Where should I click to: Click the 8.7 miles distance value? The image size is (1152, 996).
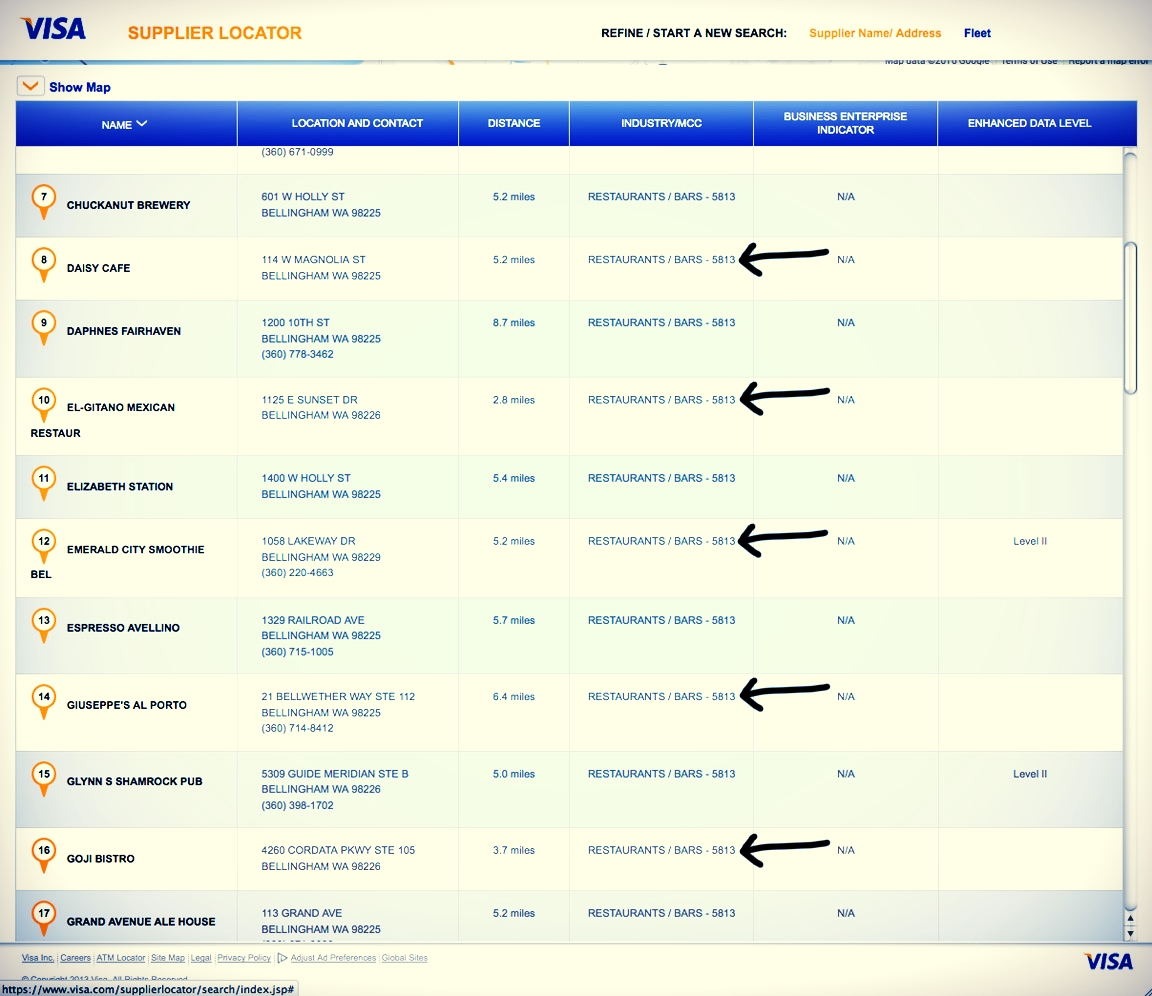click(x=514, y=322)
